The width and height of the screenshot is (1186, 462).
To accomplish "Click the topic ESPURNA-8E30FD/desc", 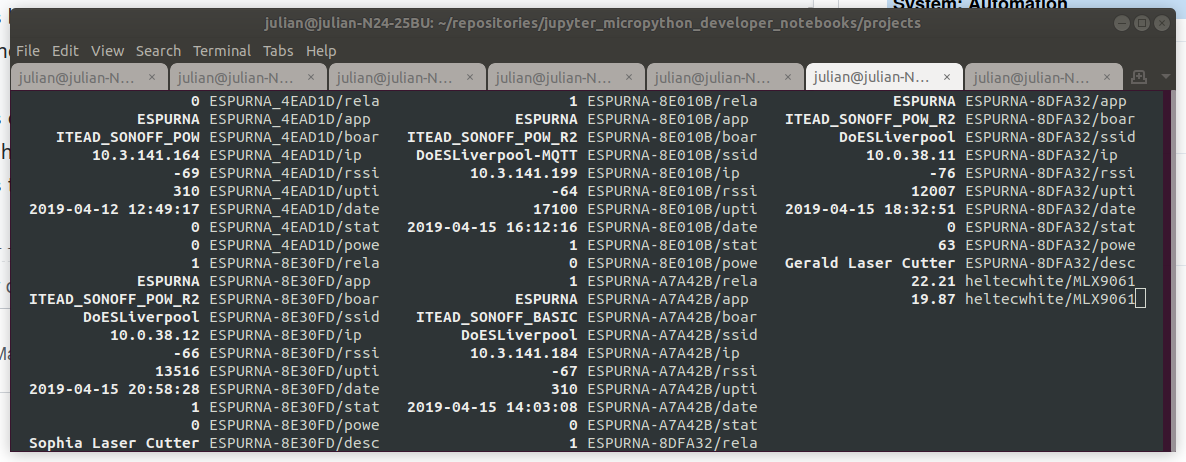I will (294, 443).
